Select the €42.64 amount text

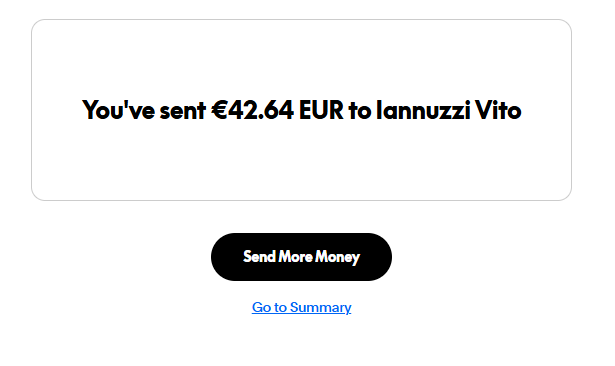pos(252,110)
